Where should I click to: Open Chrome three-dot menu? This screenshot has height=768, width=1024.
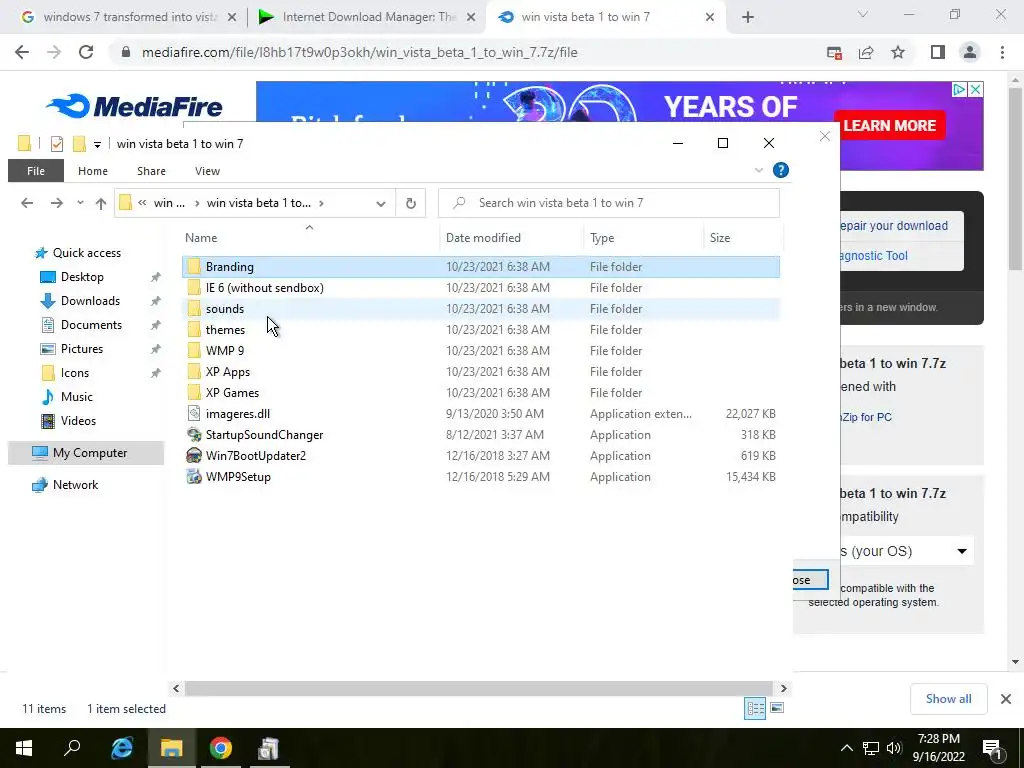1002,52
